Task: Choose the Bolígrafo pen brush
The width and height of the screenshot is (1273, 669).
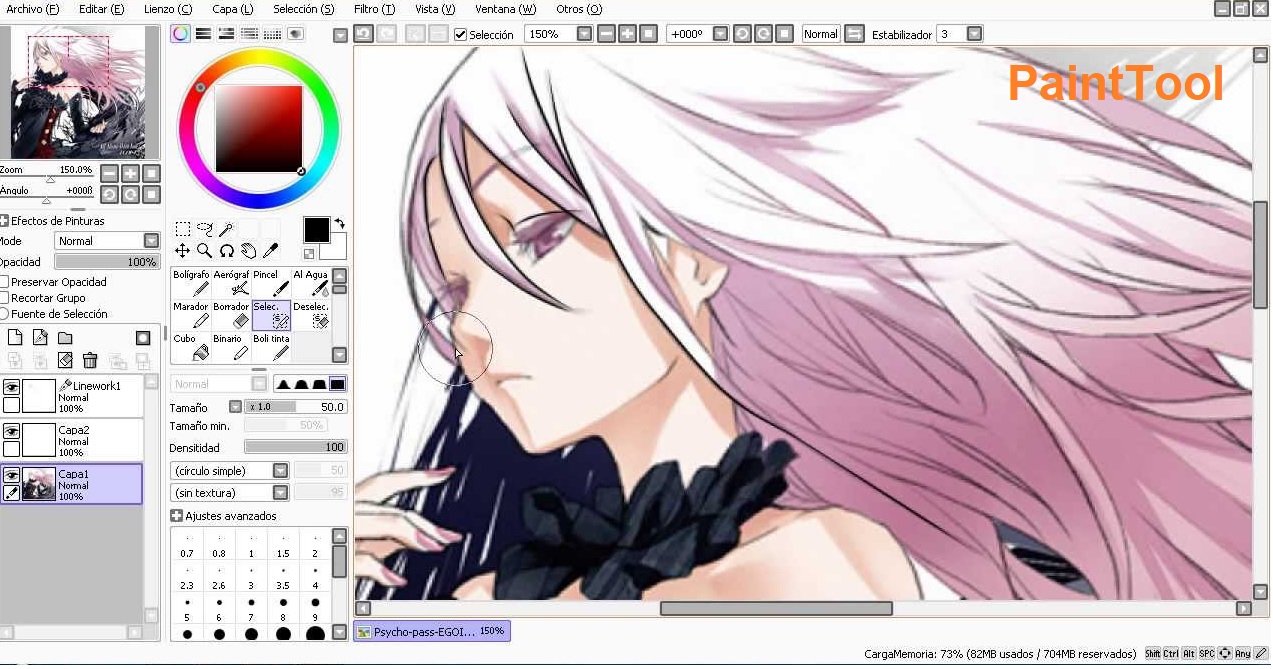Action: [x=191, y=283]
